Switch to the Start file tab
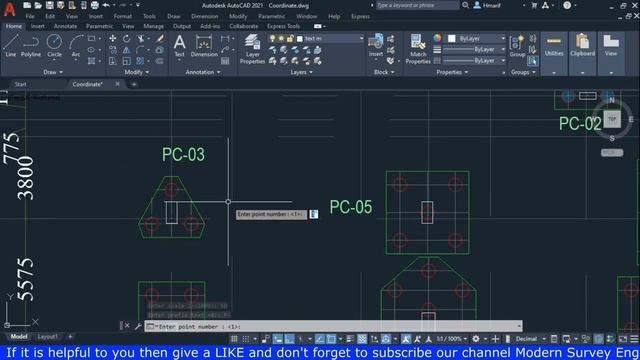Image resolution: width=640 pixels, height=360 pixels. tap(20, 84)
